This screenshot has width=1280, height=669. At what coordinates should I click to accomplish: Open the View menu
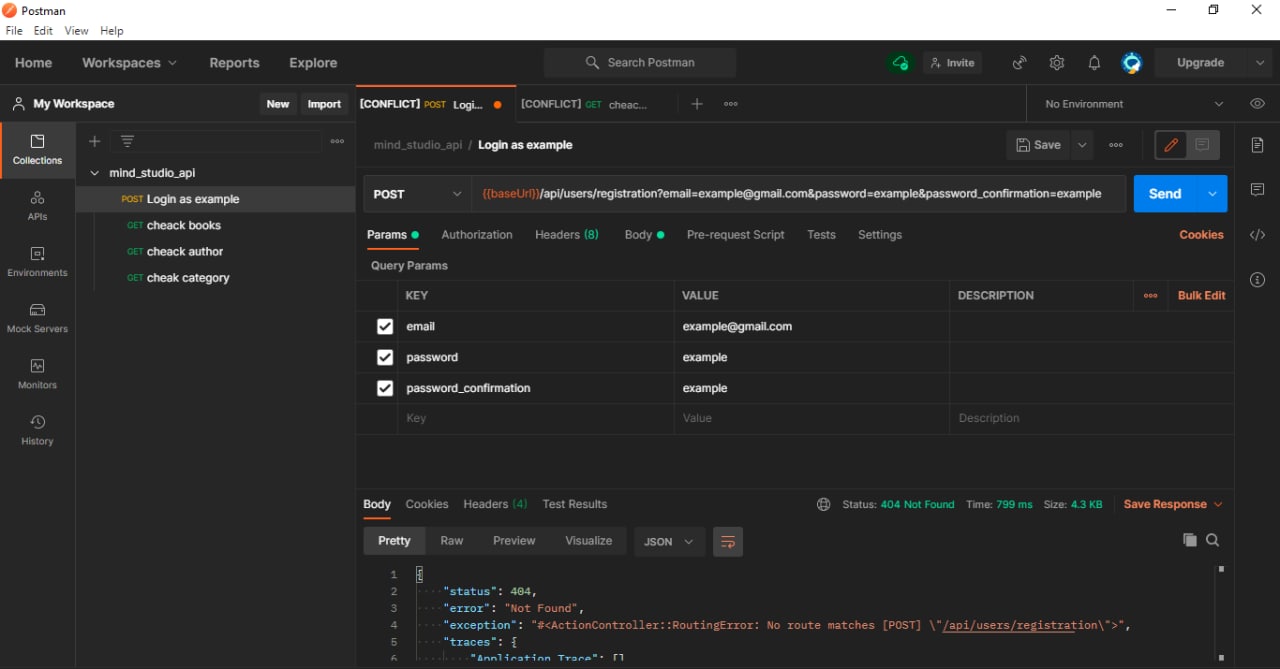point(77,31)
